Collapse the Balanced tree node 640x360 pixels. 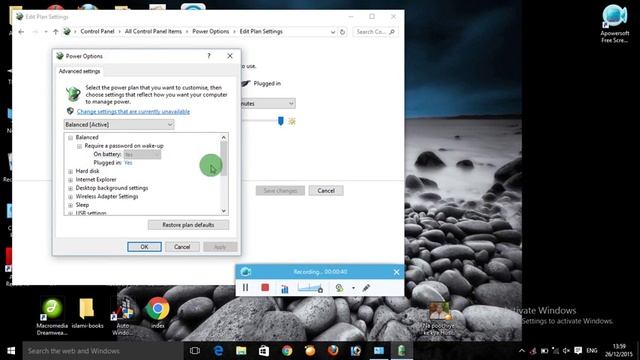(71, 138)
